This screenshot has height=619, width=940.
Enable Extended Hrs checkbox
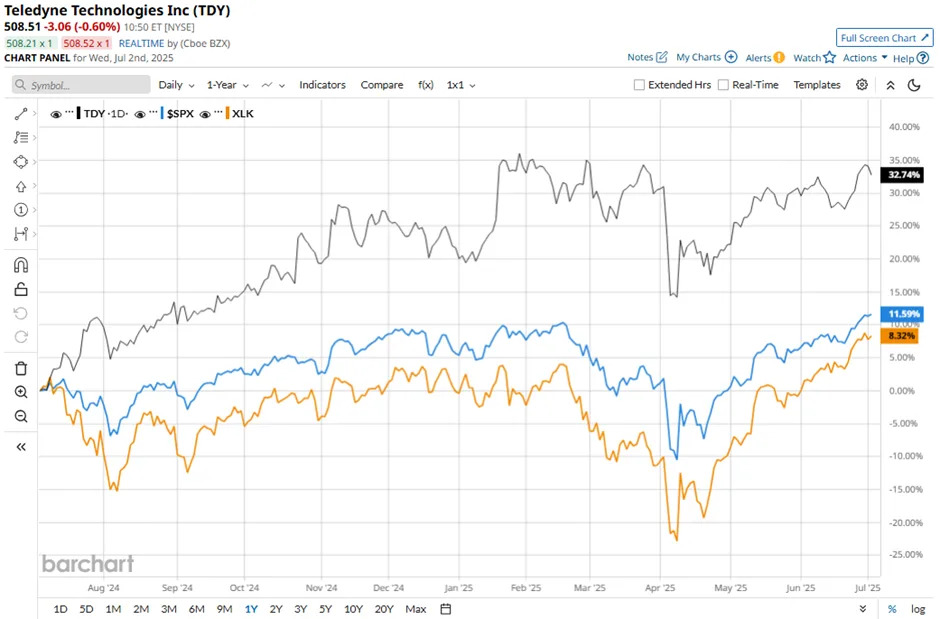[639, 84]
